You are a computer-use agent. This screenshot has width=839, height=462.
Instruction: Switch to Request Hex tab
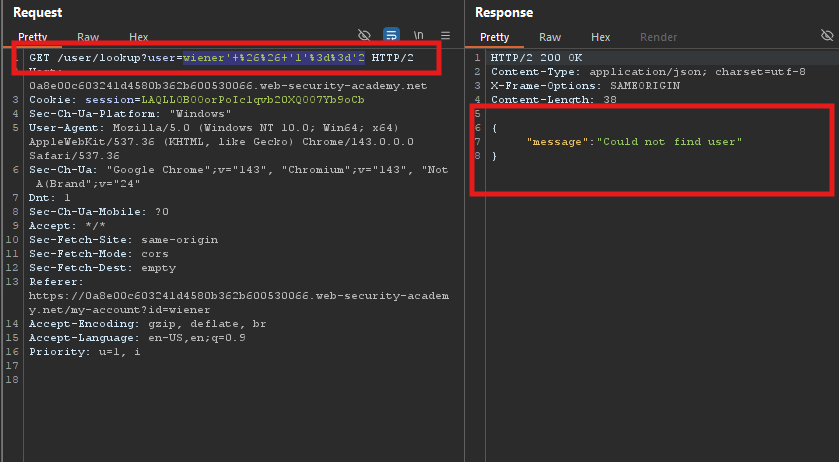138,37
